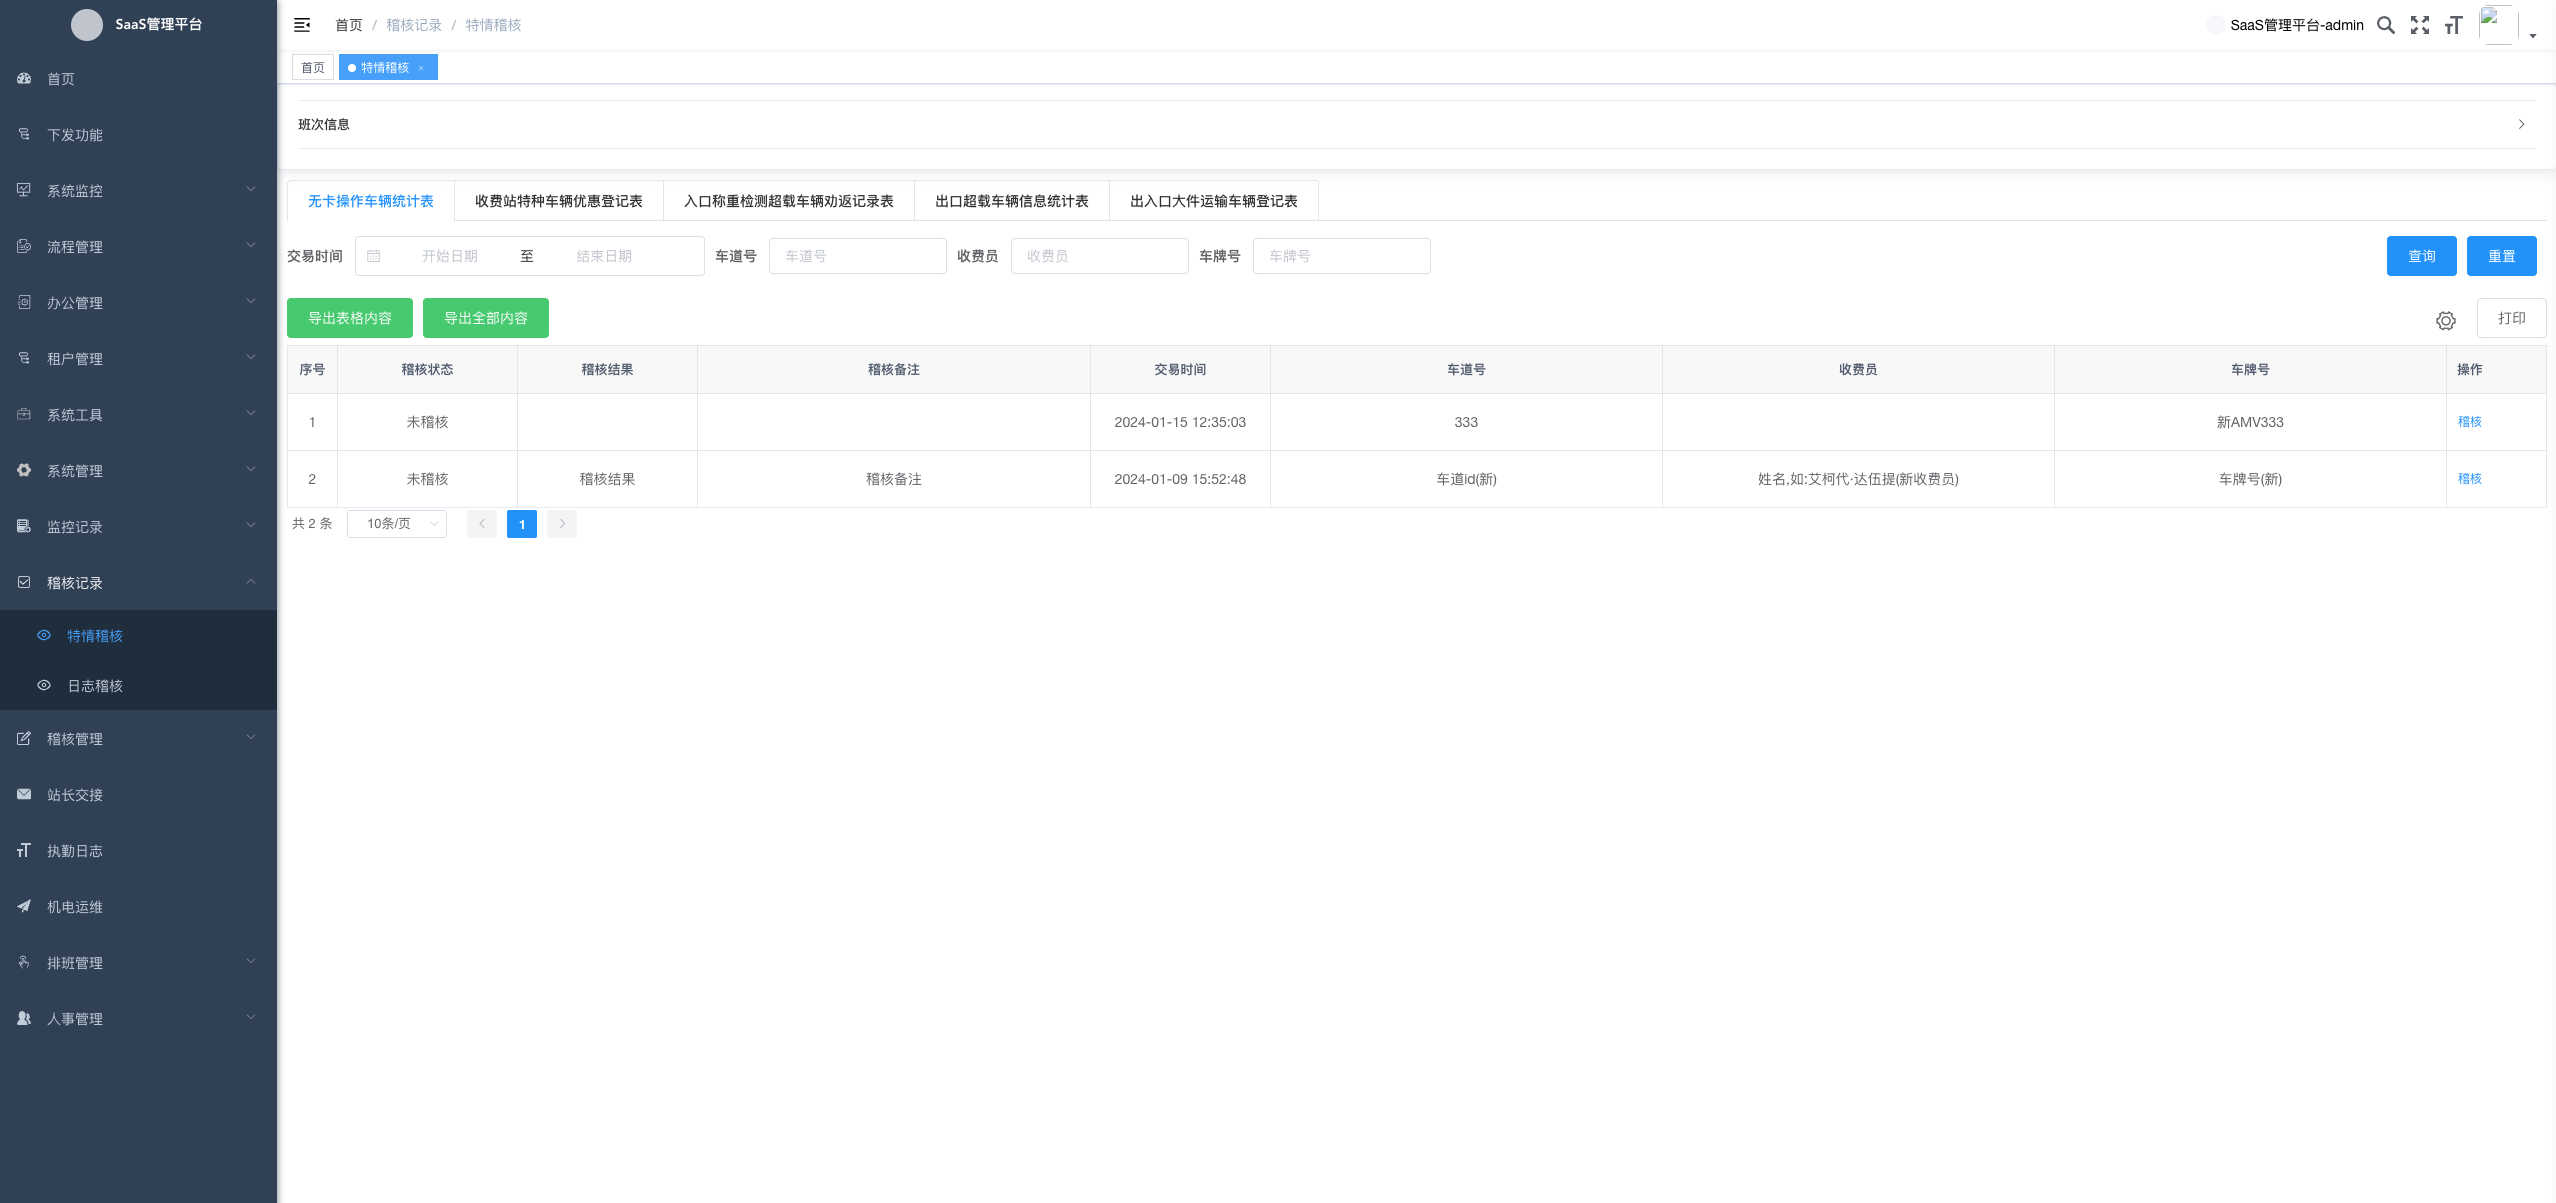The width and height of the screenshot is (2556, 1203).
Task: Click the previous page arrow
Action: 482,524
